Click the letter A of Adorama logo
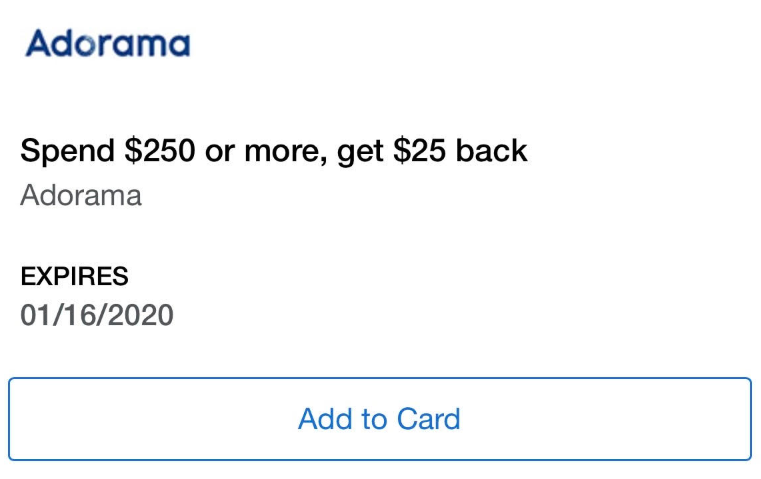The height and width of the screenshot is (479, 761). coord(38,43)
